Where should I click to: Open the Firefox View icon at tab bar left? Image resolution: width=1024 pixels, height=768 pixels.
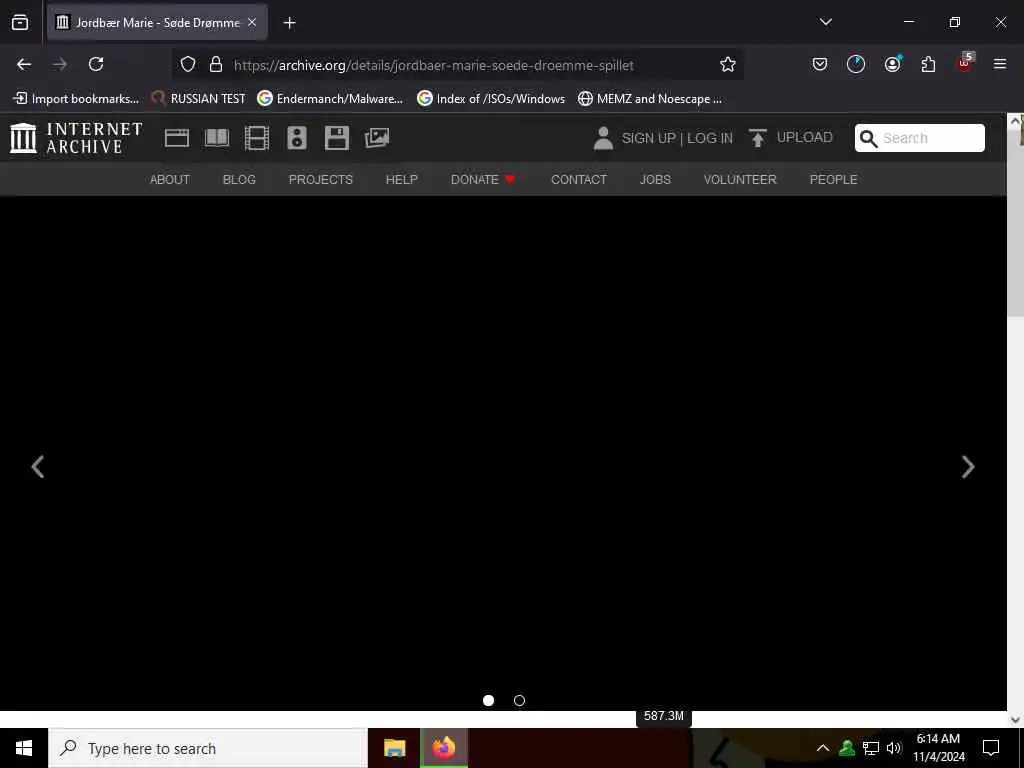pos(20,22)
